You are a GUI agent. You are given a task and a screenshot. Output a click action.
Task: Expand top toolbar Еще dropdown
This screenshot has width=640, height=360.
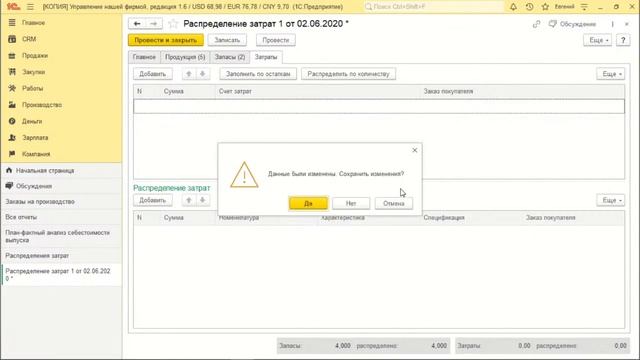[x=598, y=40]
